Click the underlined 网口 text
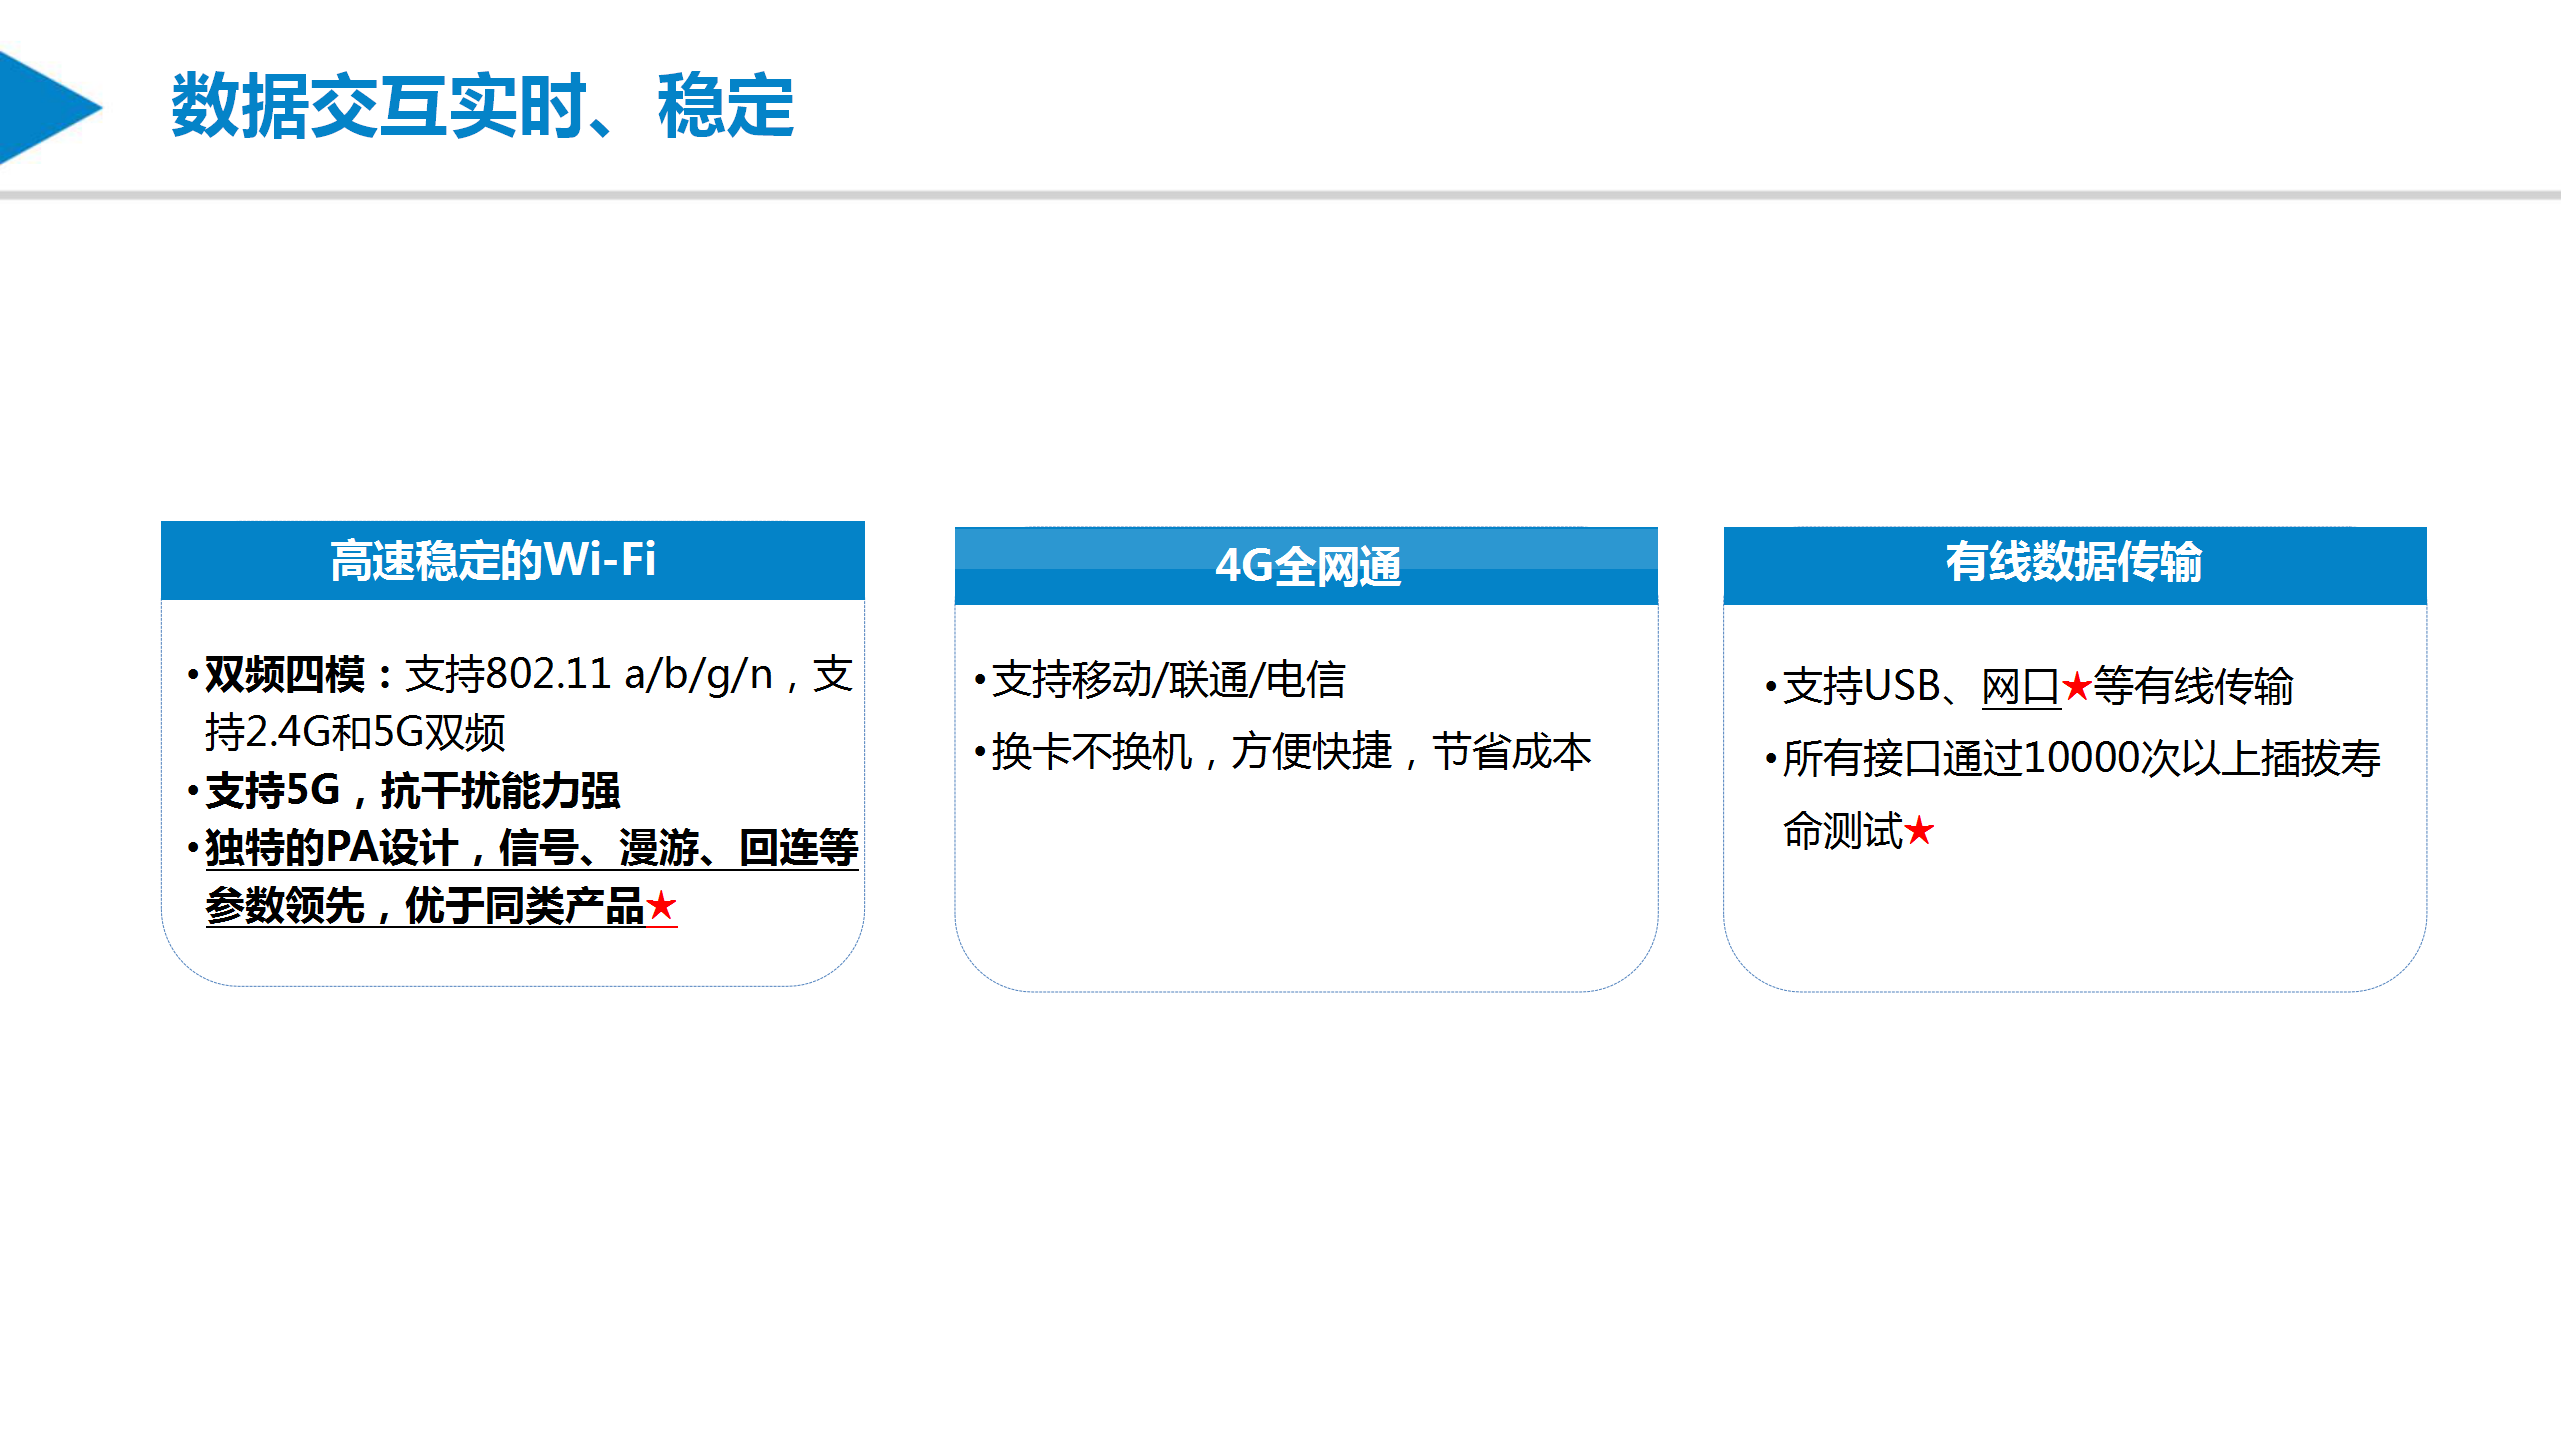Screen dimensions: 2561x1440 click(x=2019, y=687)
